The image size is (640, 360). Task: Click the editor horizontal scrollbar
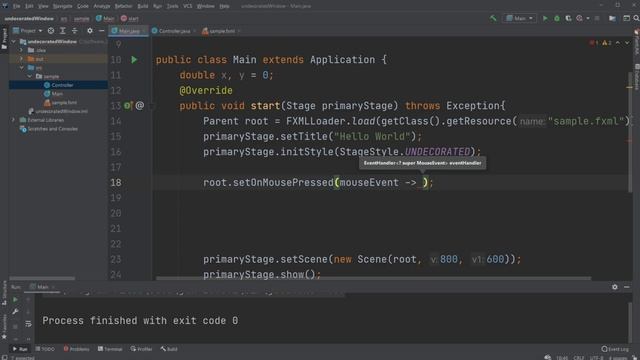(x=373, y=278)
